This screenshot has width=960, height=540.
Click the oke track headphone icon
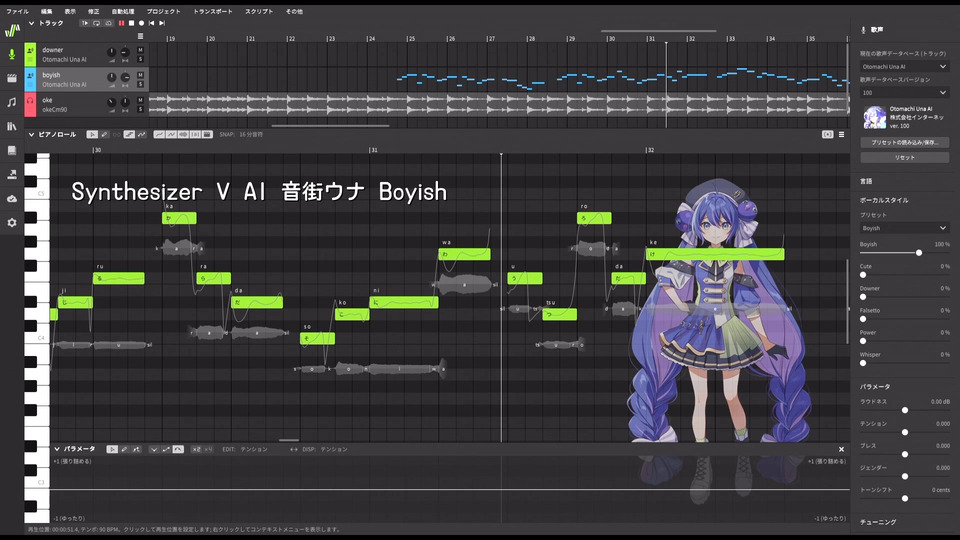pyautogui.click(x=30, y=100)
